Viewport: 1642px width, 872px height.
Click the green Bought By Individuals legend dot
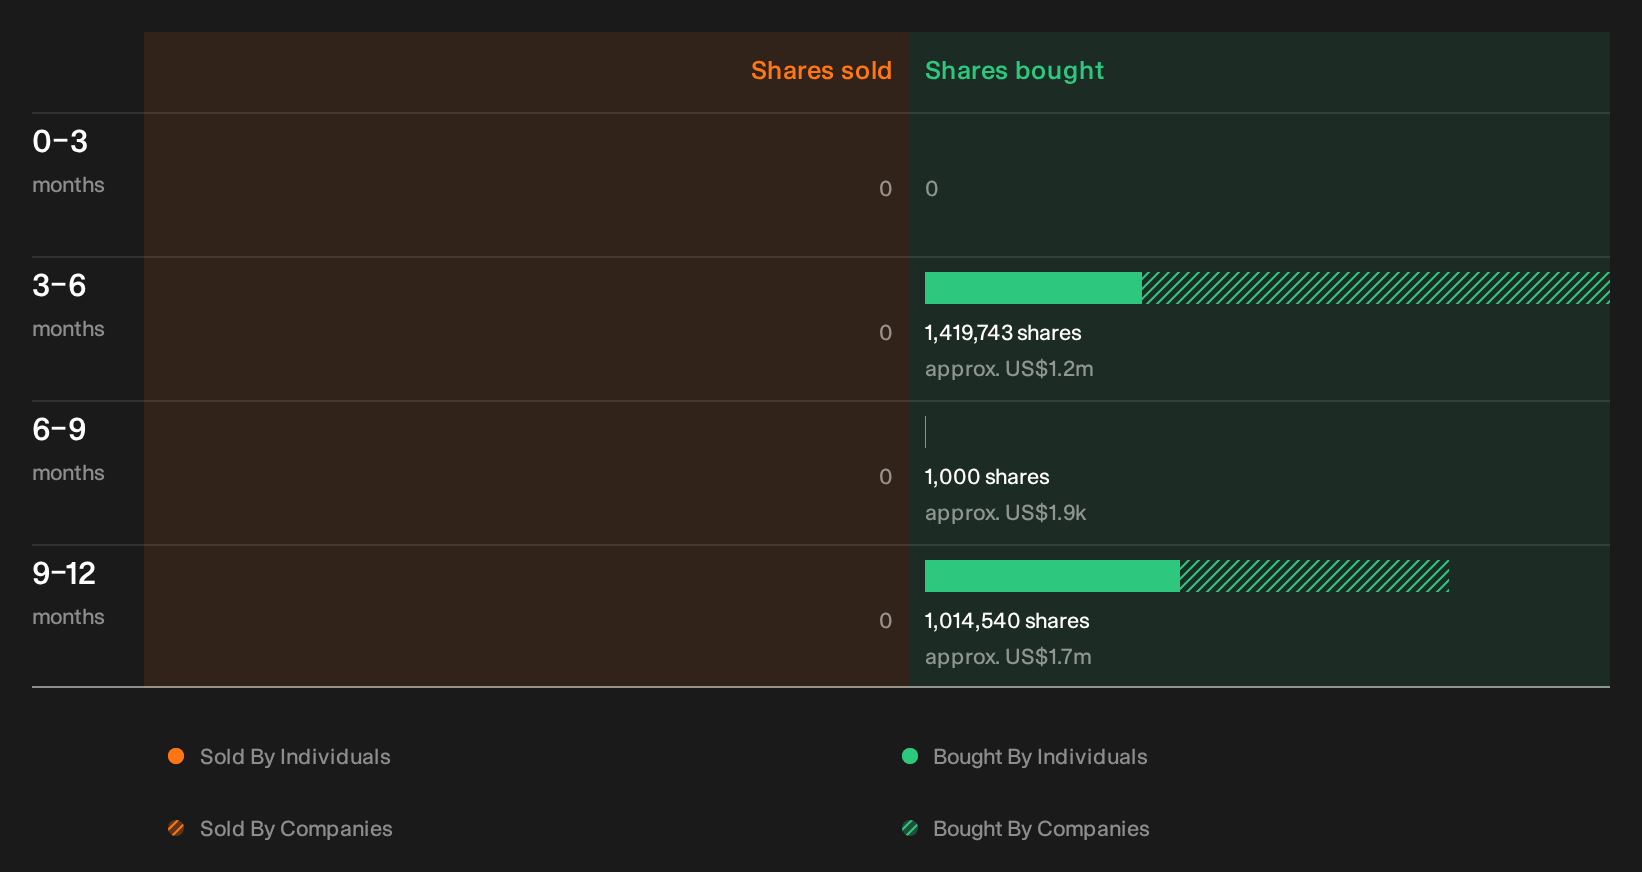pos(910,756)
